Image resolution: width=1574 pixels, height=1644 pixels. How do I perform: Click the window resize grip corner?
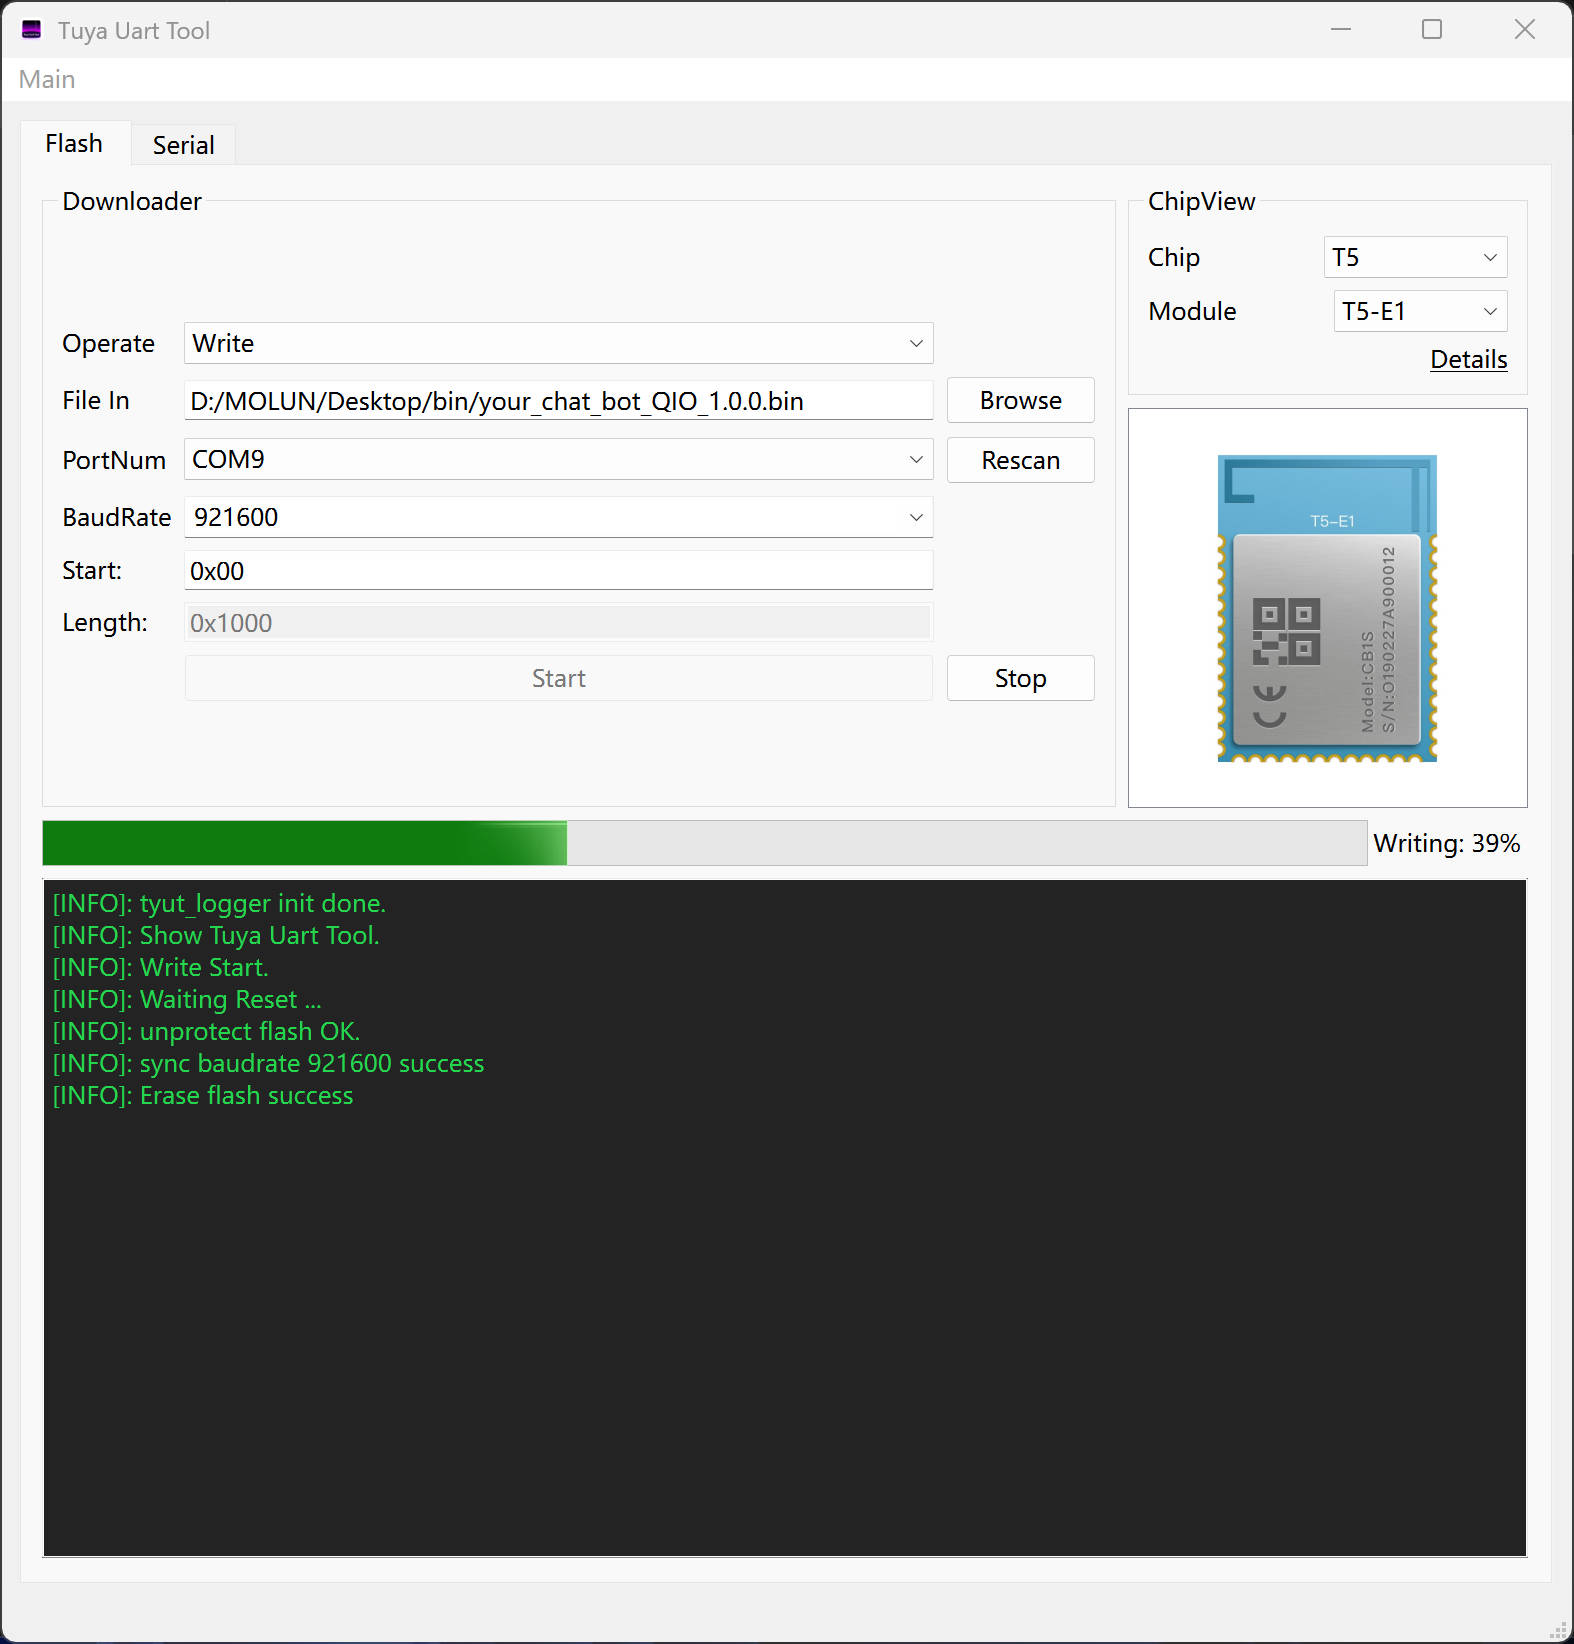(1558, 1630)
